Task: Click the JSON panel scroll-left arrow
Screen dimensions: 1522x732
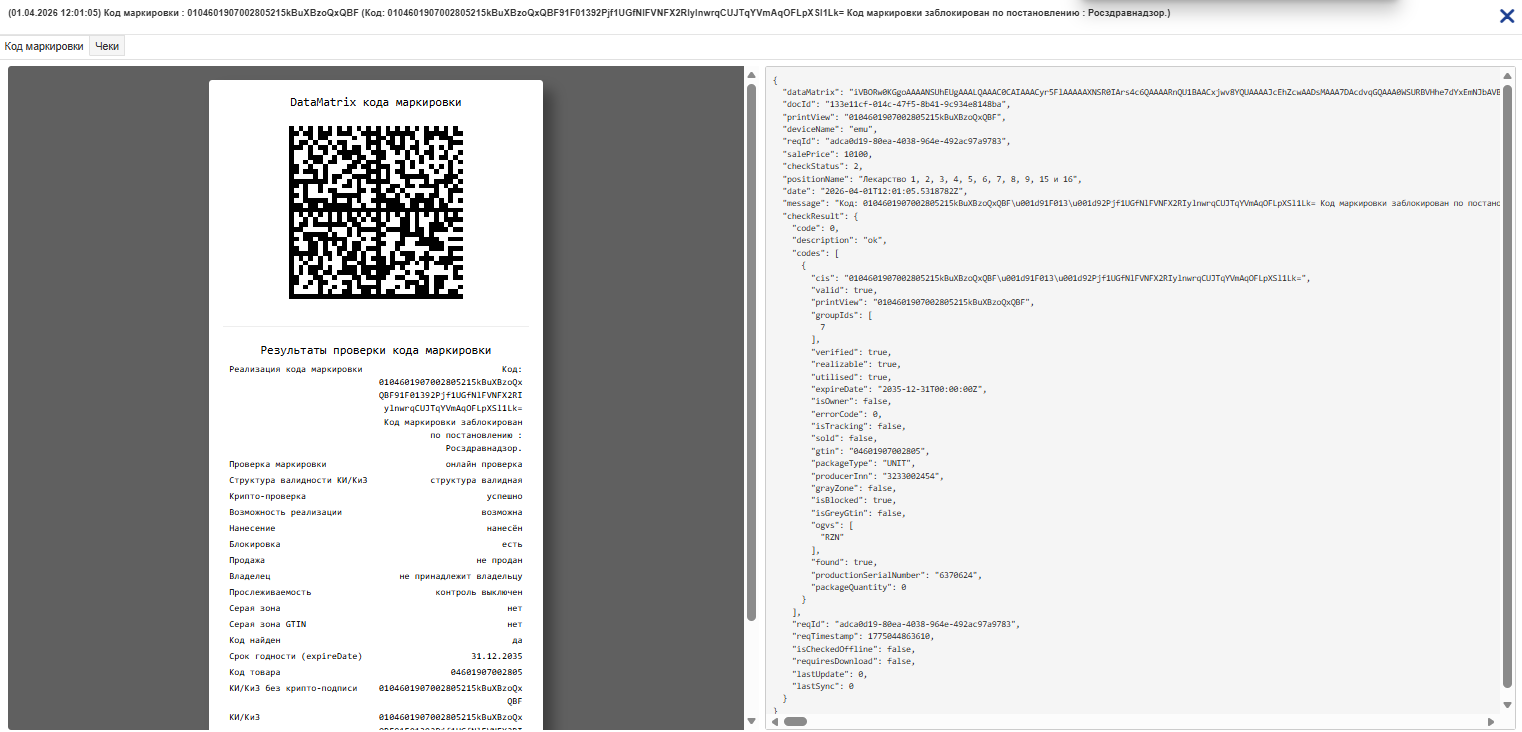Action: [x=775, y=721]
